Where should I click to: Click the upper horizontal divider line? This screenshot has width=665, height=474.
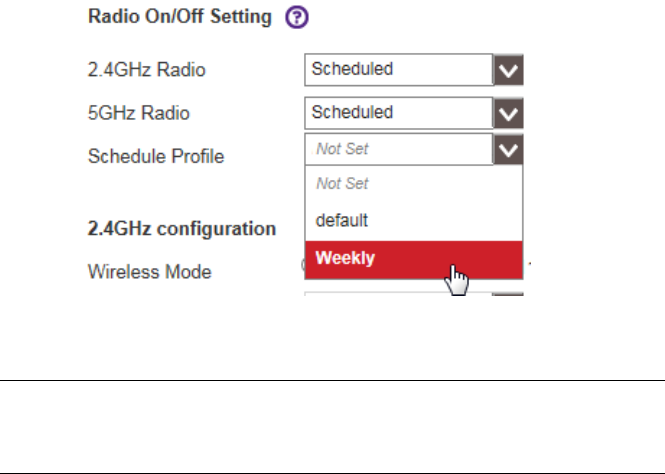pos(332,380)
